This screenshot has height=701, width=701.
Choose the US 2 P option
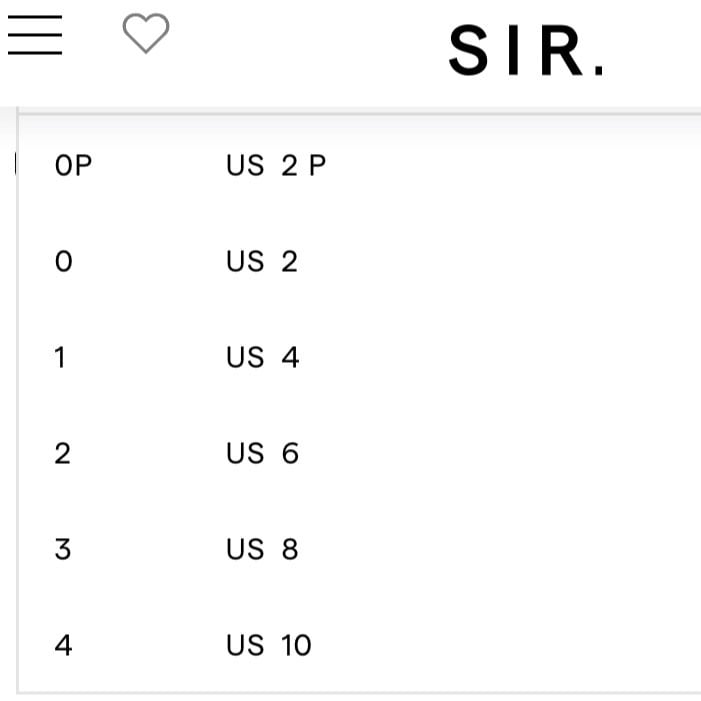[276, 165]
